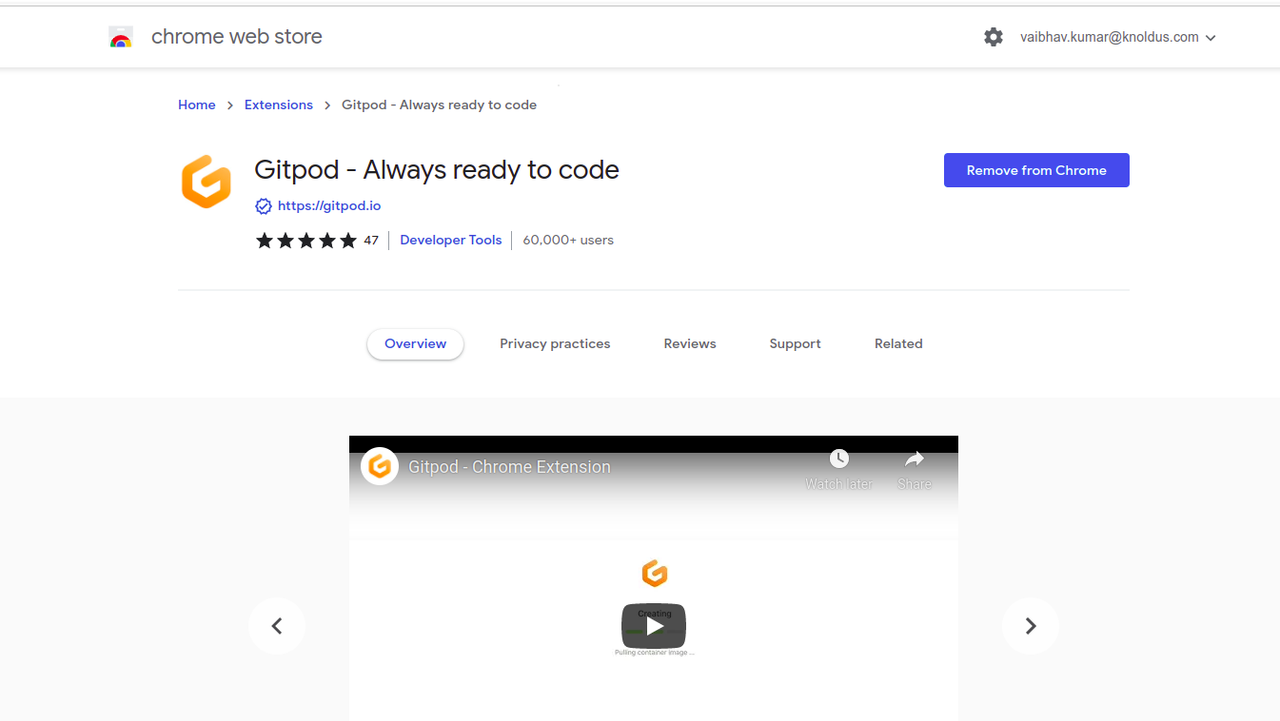Go to Extensions via the breadcrumb
Image resolution: width=1280 pixels, height=721 pixels.
[278, 104]
